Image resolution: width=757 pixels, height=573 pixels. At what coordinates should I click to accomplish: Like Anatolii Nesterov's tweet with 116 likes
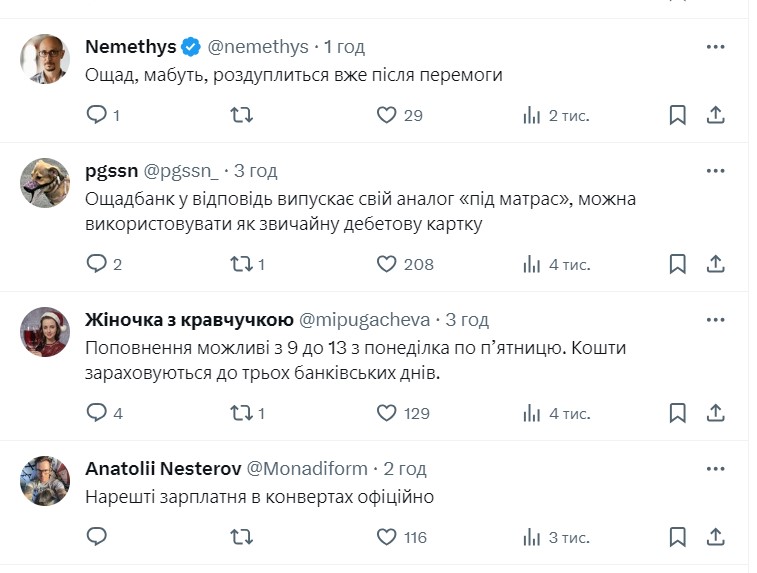coord(387,537)
